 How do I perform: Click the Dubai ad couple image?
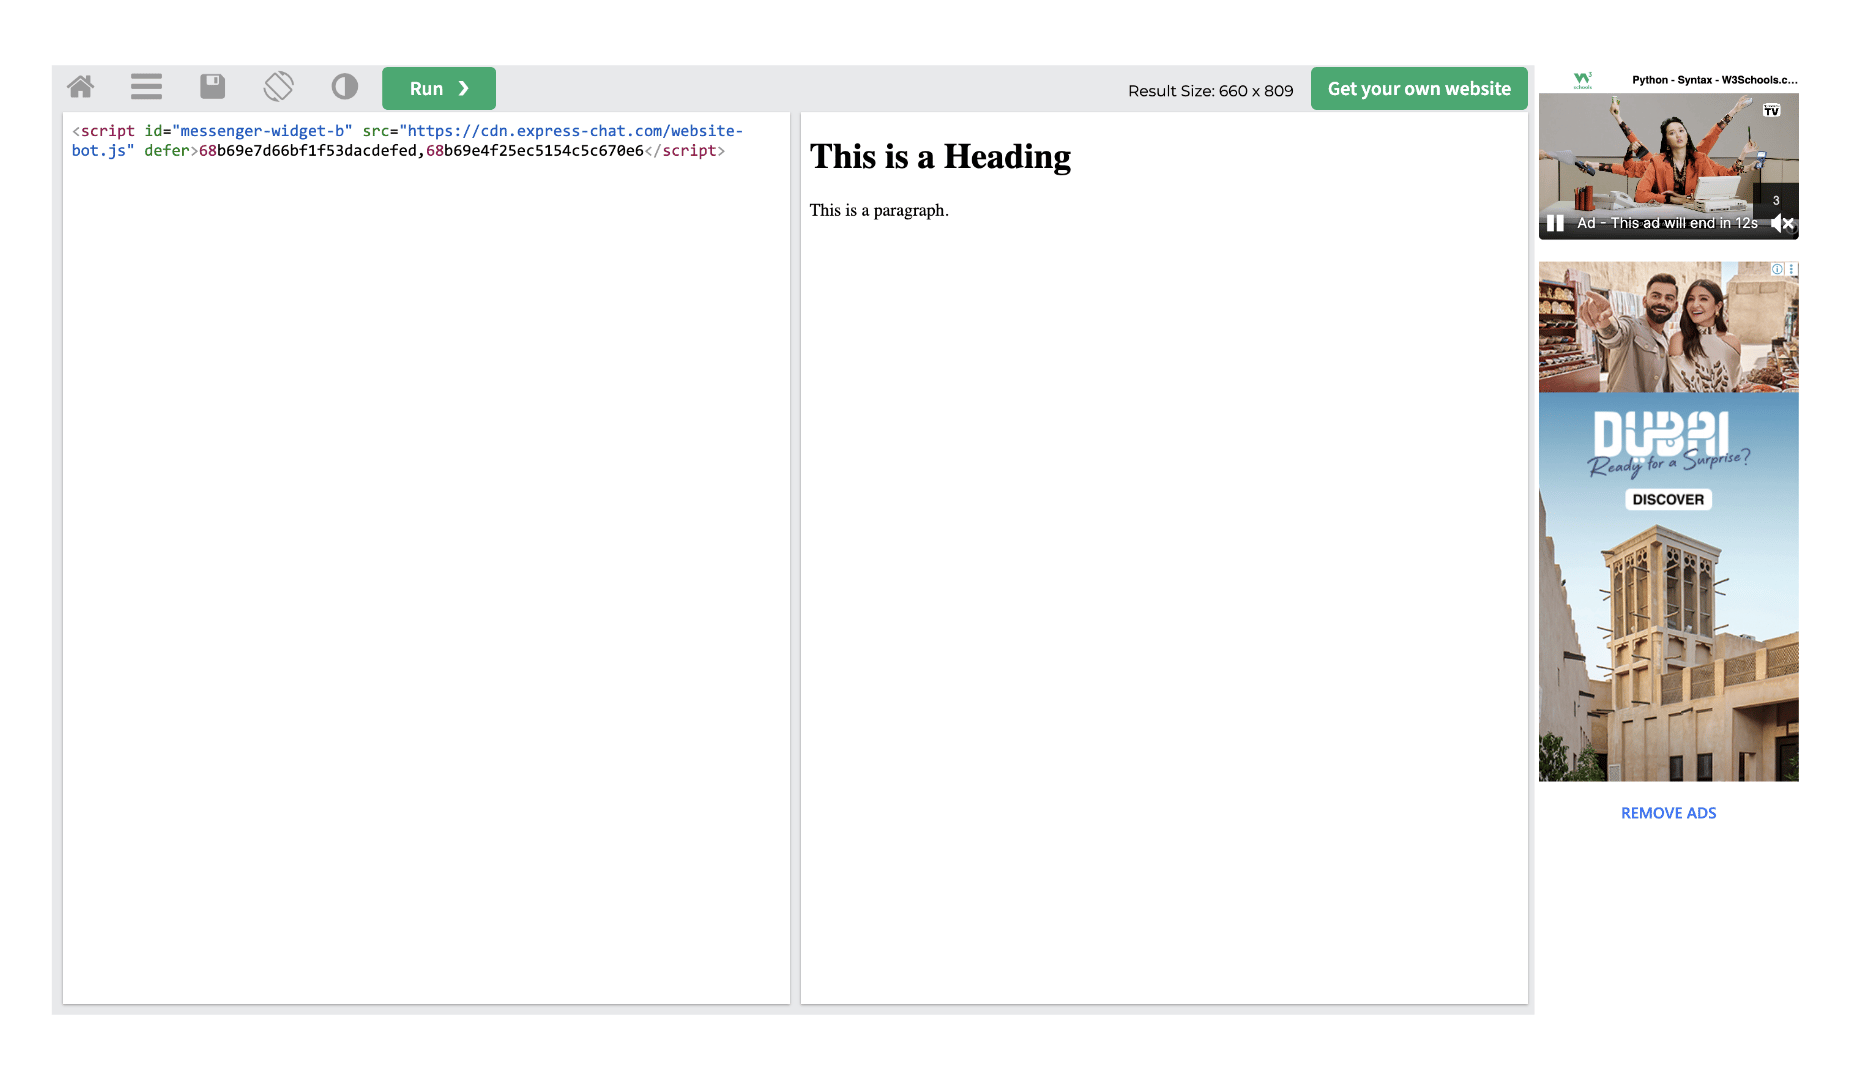pos(1668,327)
